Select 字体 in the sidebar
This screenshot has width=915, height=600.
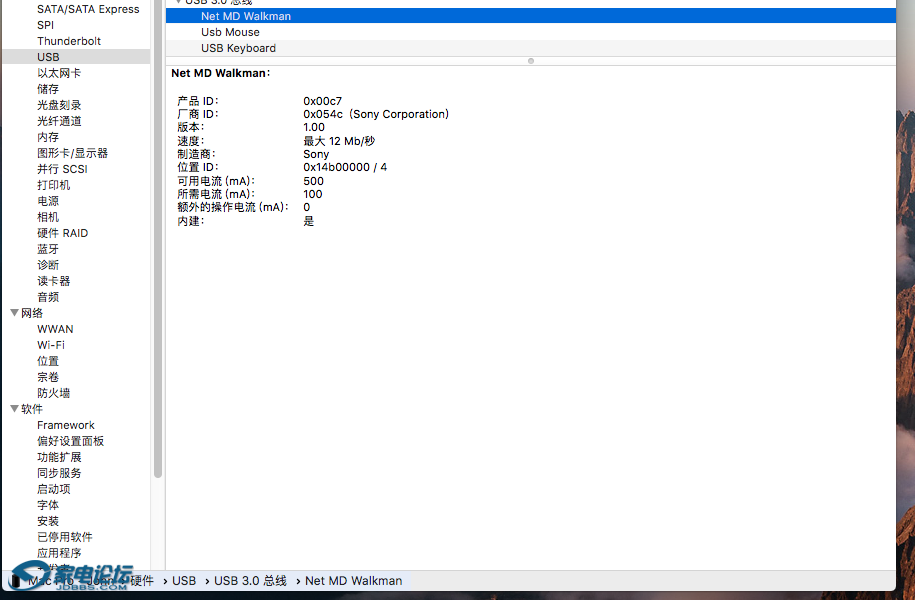pos(48,505)
